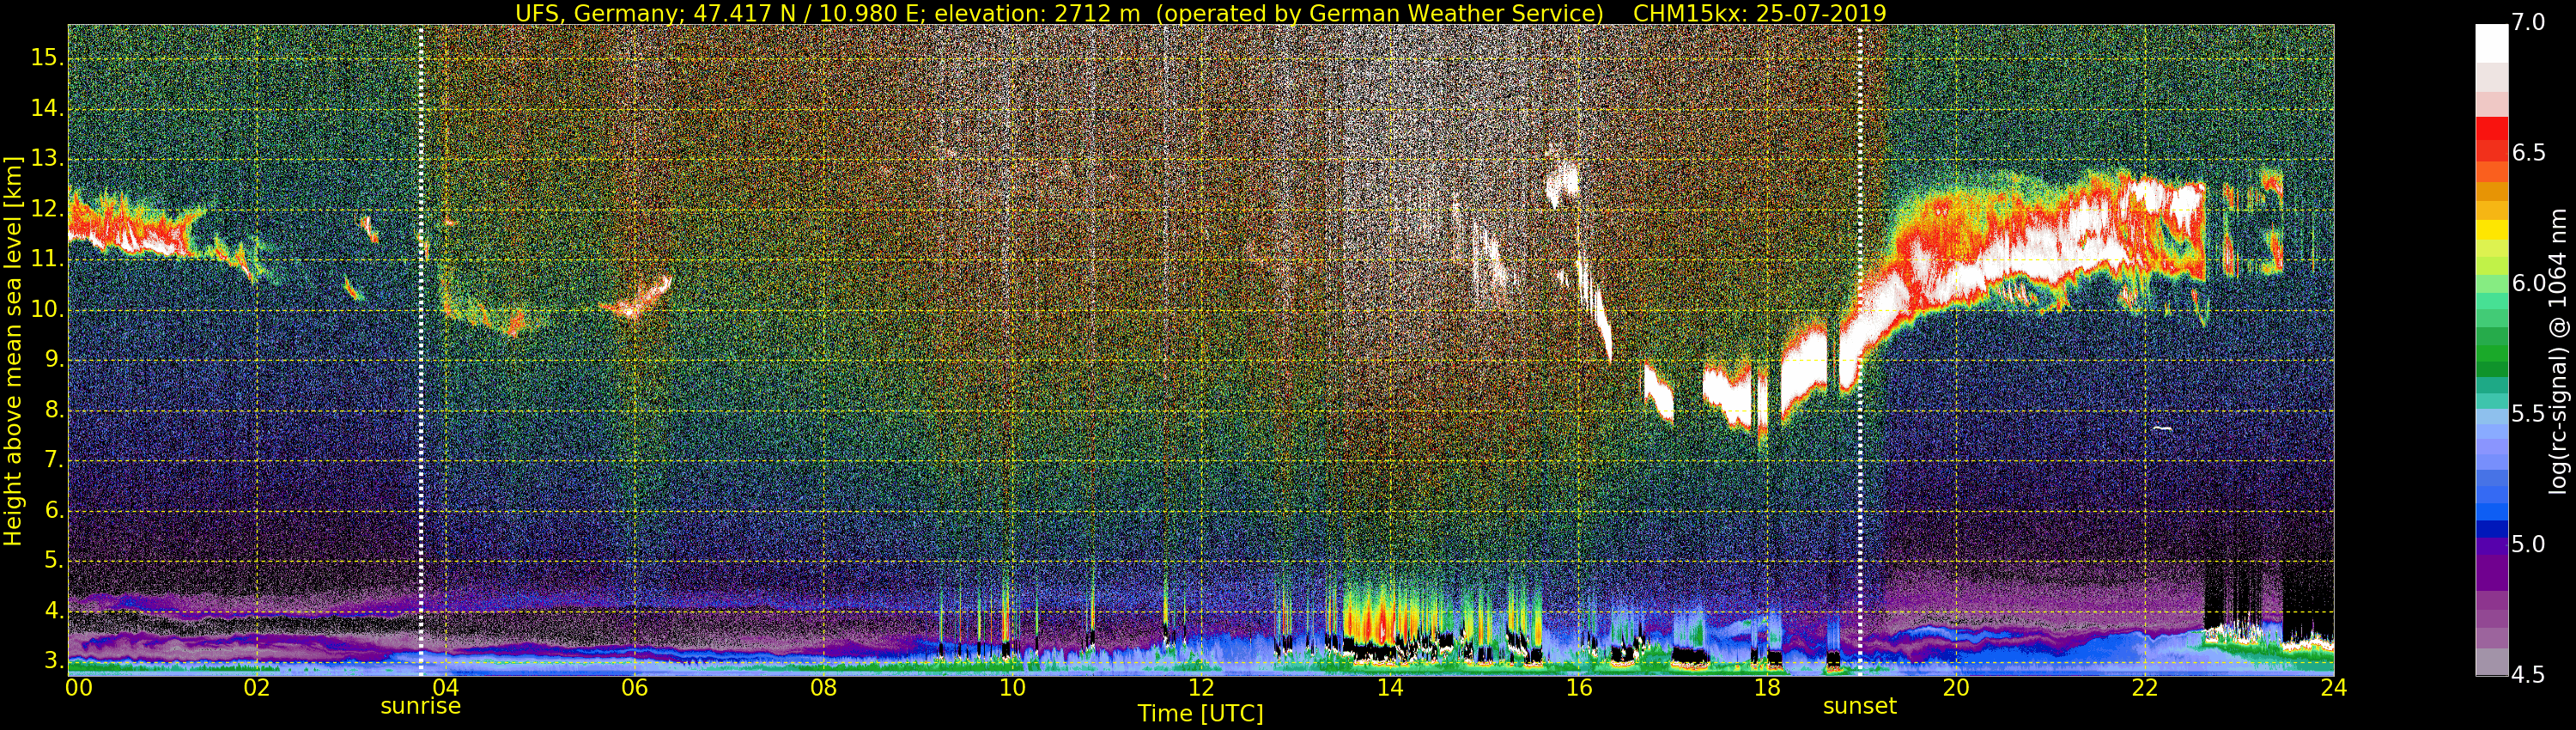Click the '16' time tick label
Screen dimensions: 2576x730
[x=1579, y=688]
